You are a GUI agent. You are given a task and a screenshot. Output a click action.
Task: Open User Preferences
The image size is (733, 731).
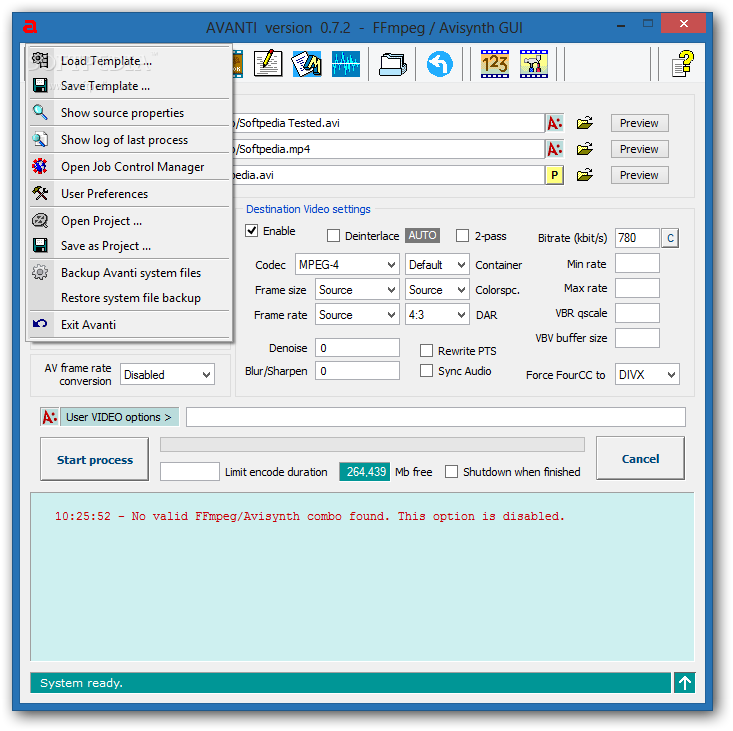click(x=129, y=194)
